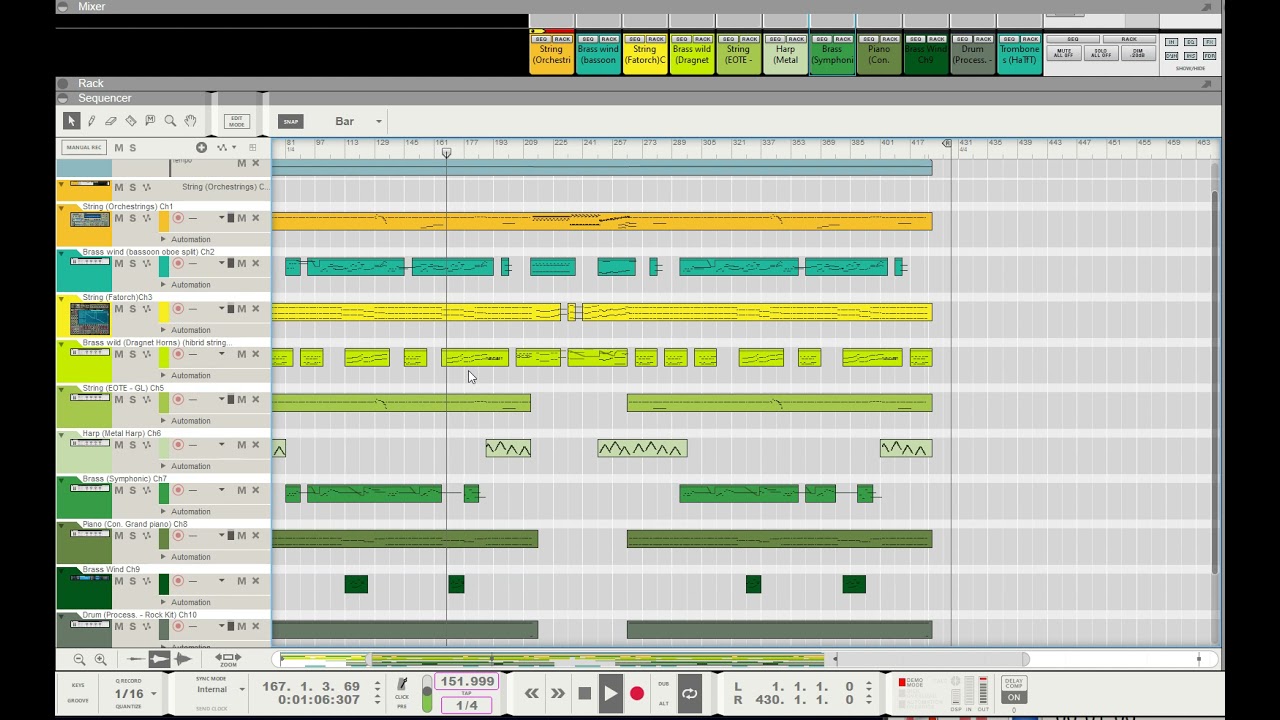Enable record on String (Fatorch)Ch3 lane
Screen dimensions: 1280x720
click(x=178, y=309)
